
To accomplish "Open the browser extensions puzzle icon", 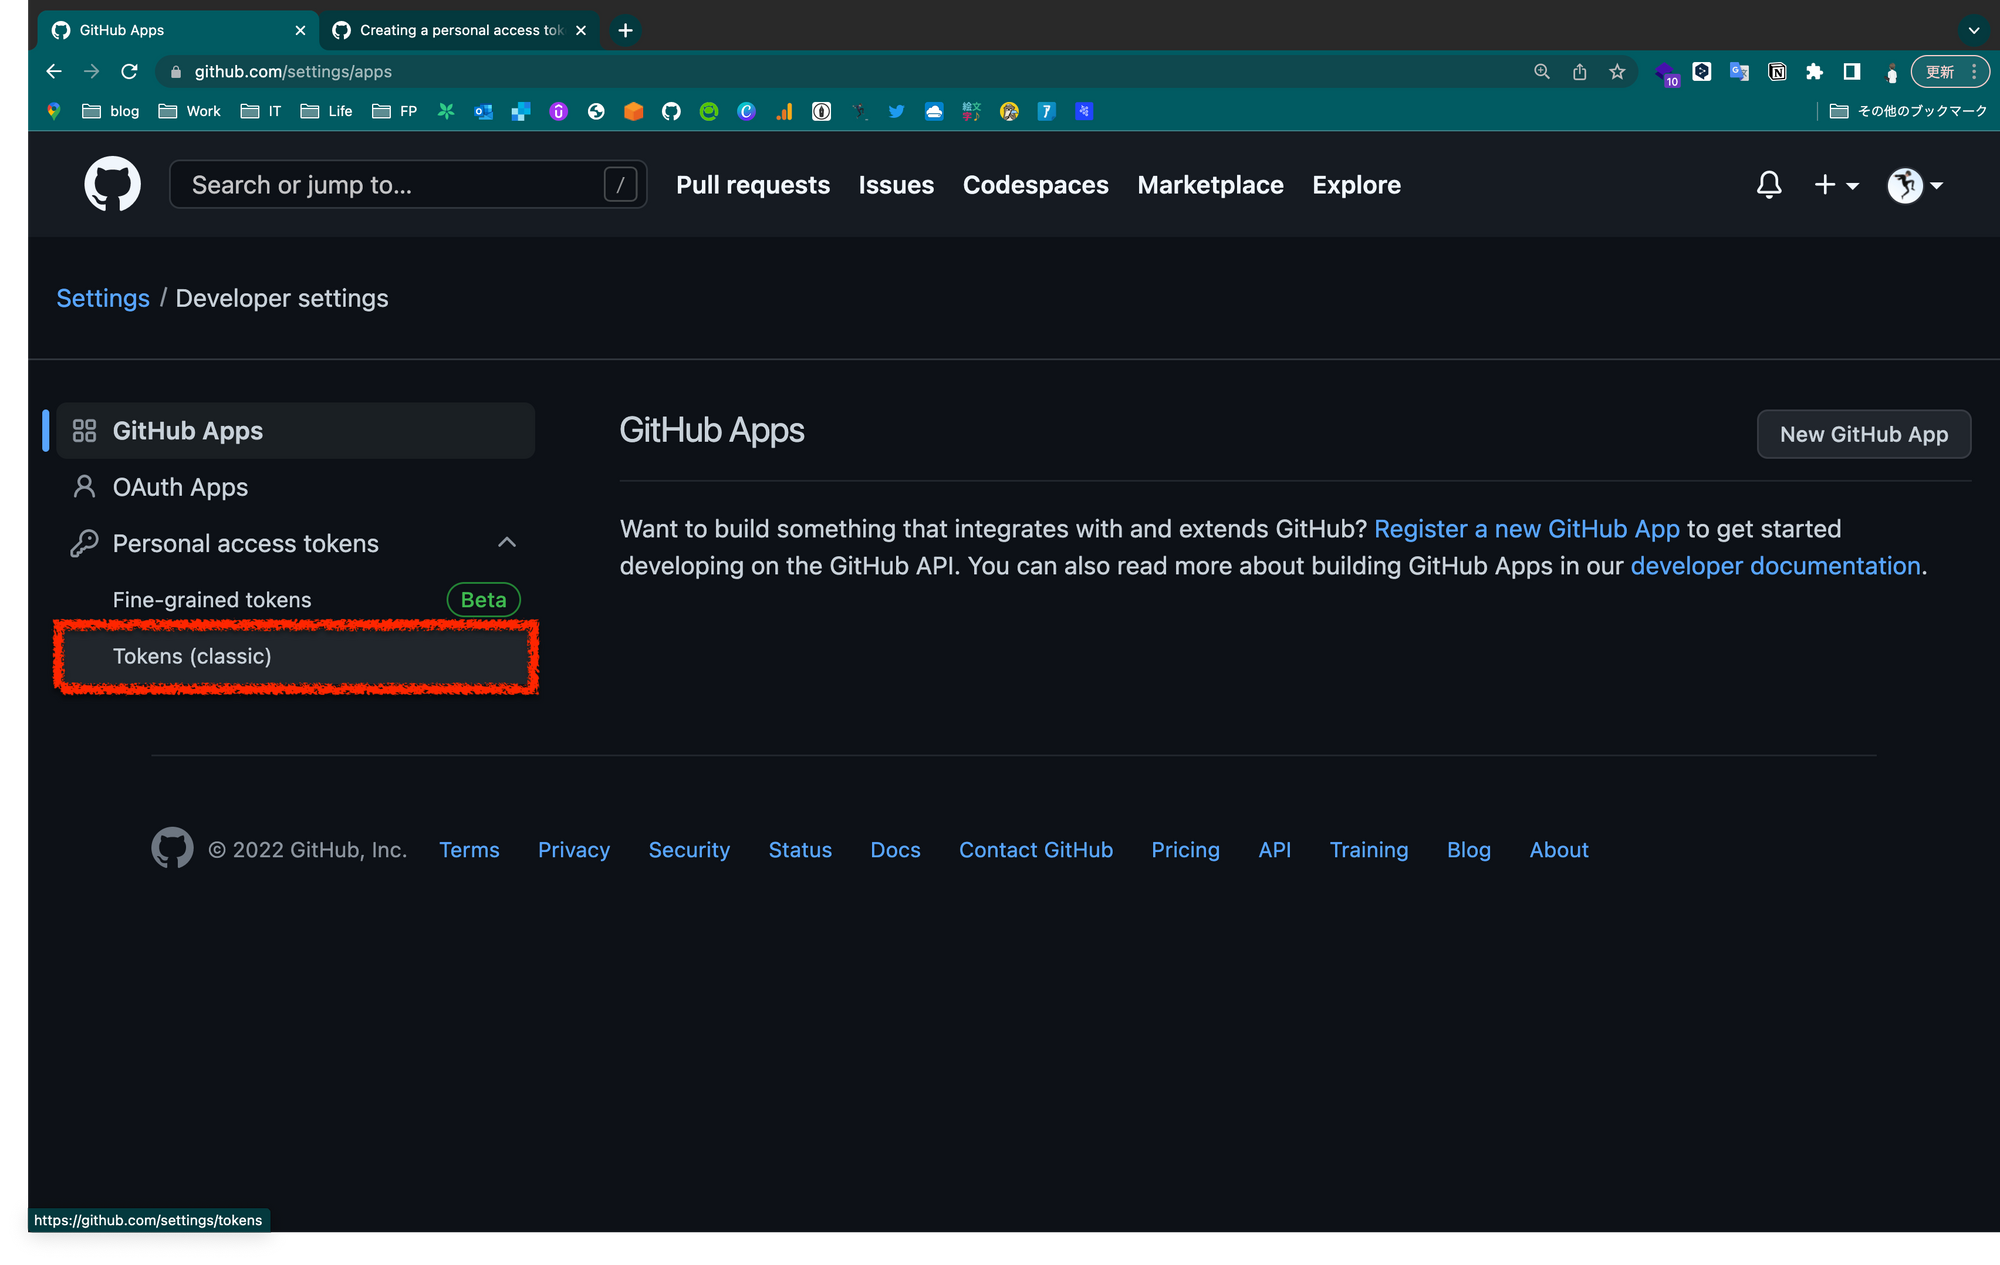I will pyautogui.click(x=1814, y=71).
